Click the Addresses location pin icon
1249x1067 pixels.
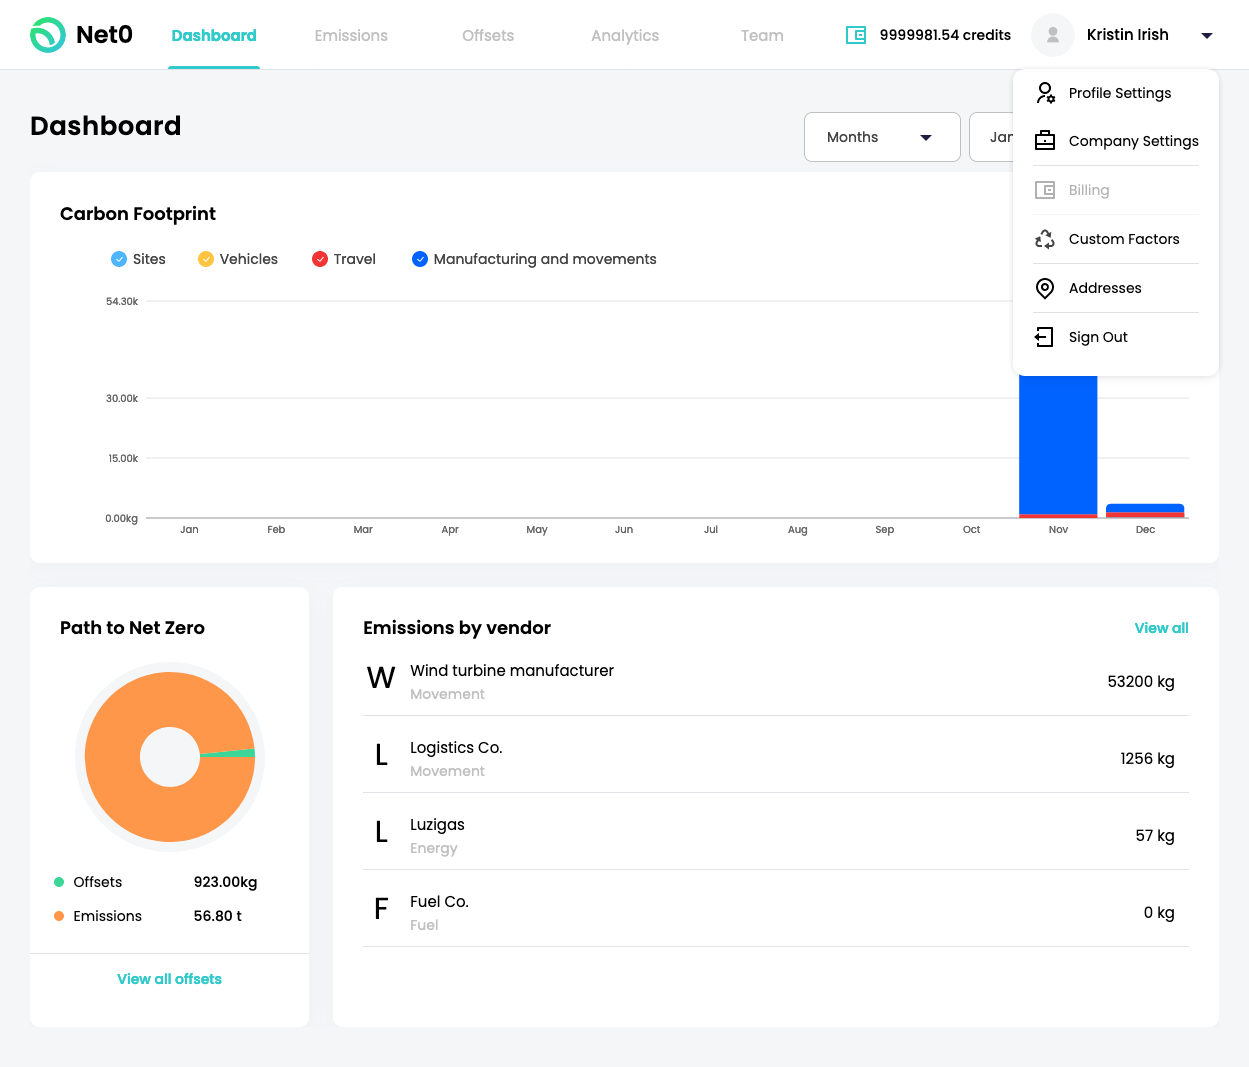1045,288
